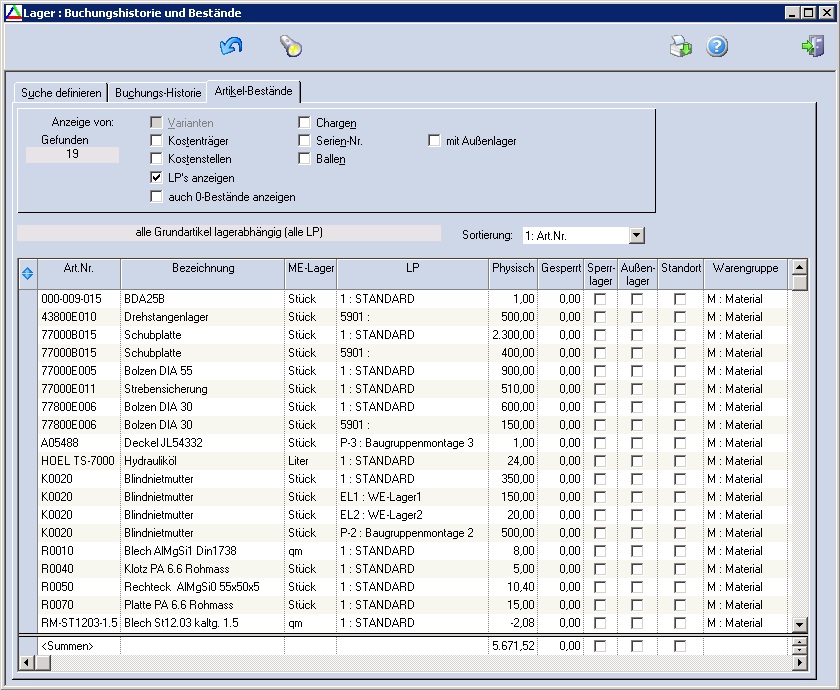Click the application logo in title bar
Screen dimensions: 840x690
[12, 13]
